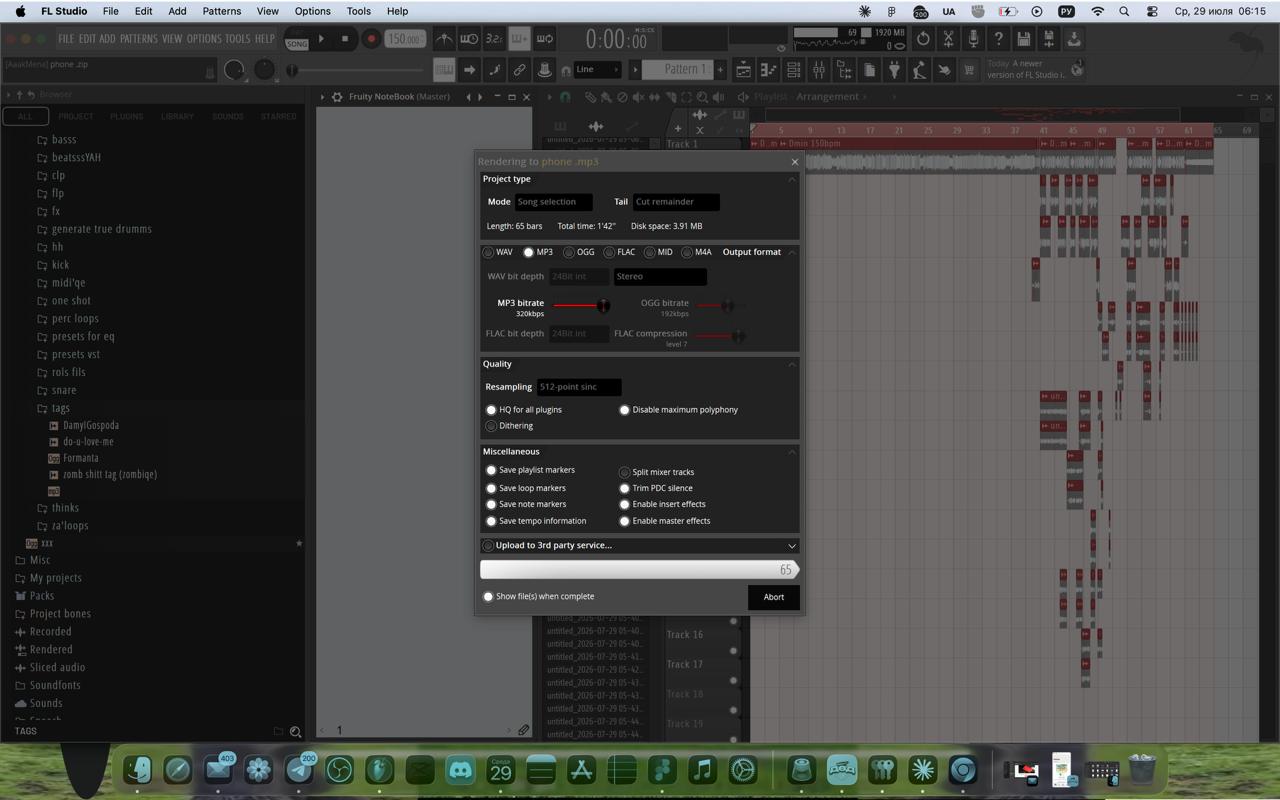Click the Abort button
1280x800 pixels.
[x=774, y=597]
